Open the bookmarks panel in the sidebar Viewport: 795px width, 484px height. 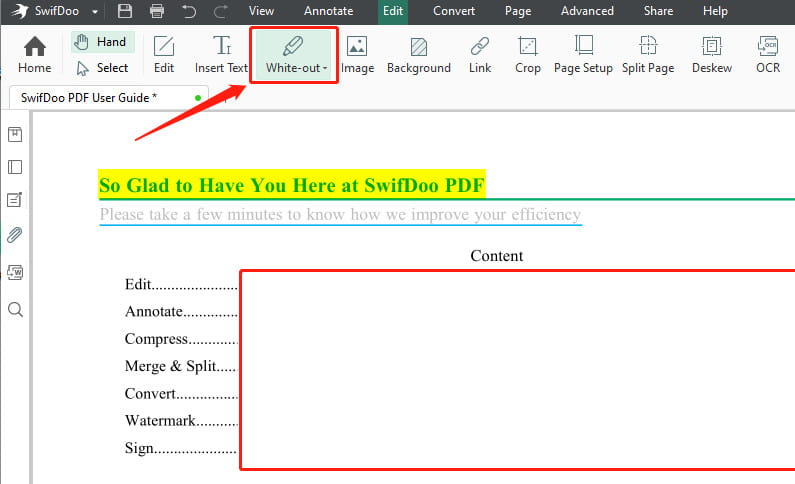tap(15, 135)
